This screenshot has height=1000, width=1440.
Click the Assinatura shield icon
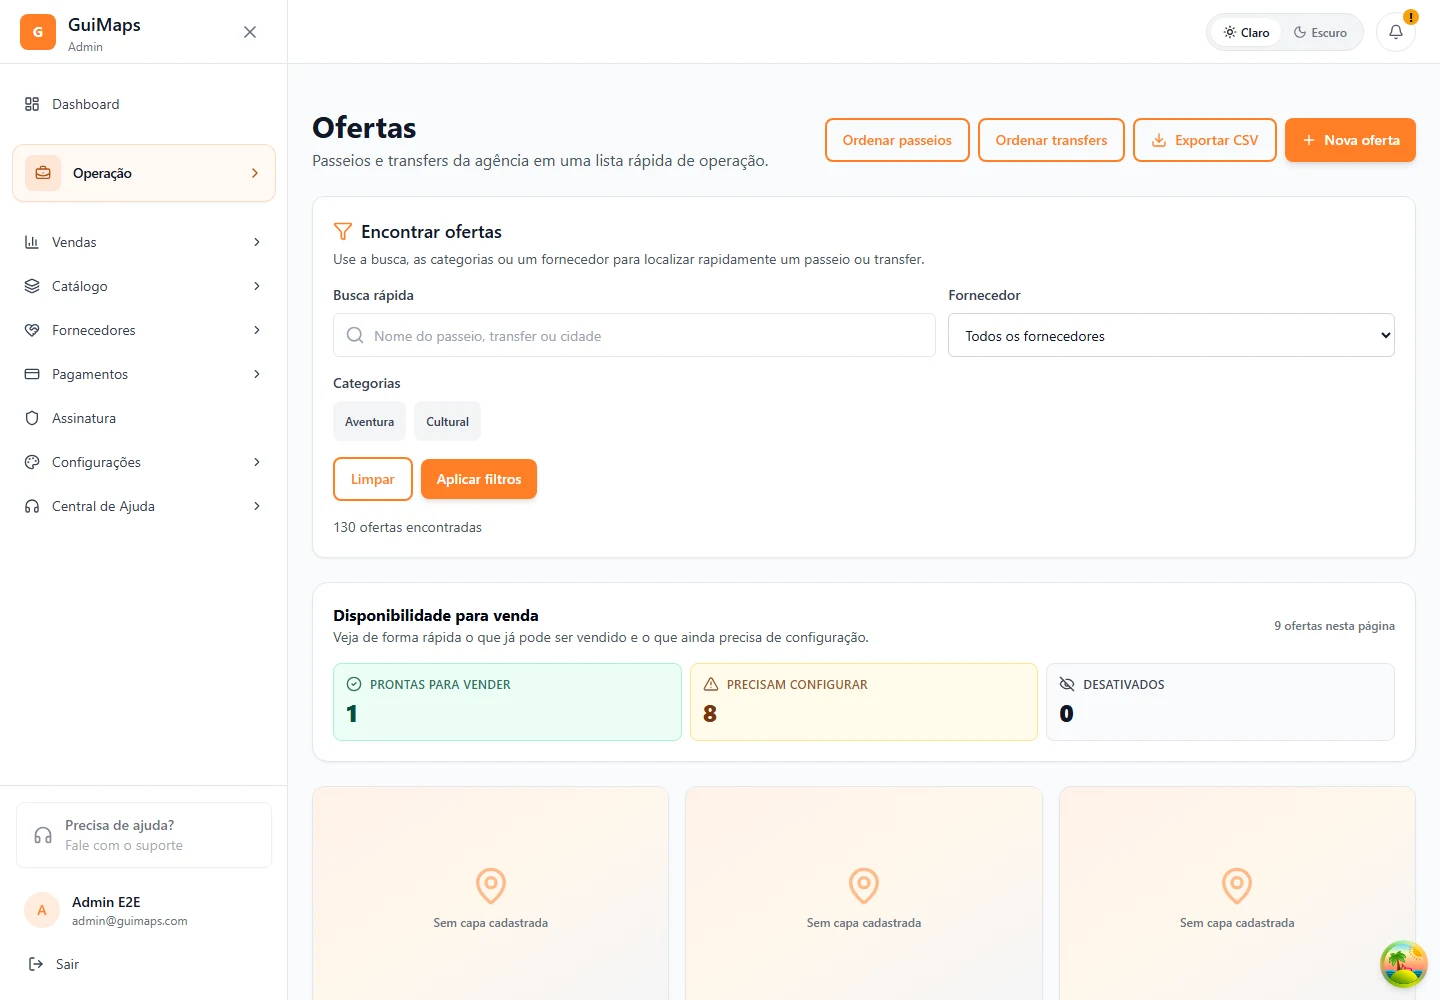tap(32, 418)
